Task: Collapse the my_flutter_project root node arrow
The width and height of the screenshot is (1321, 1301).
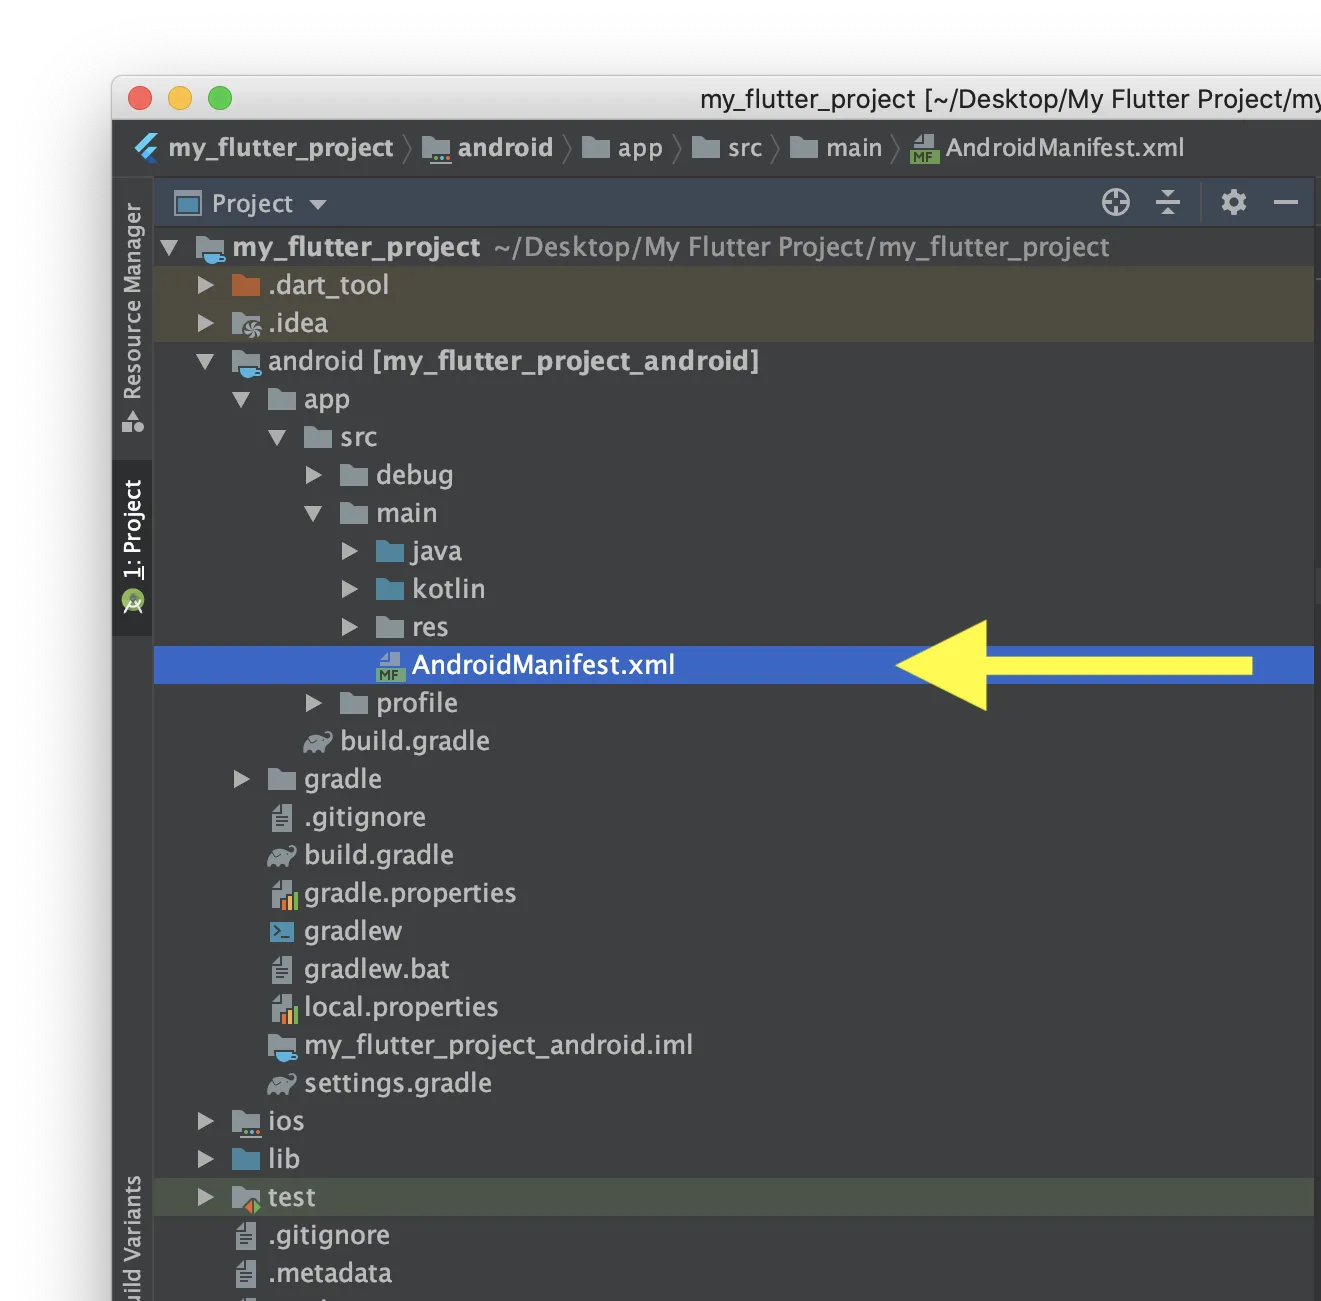Action: pos(169,247)
